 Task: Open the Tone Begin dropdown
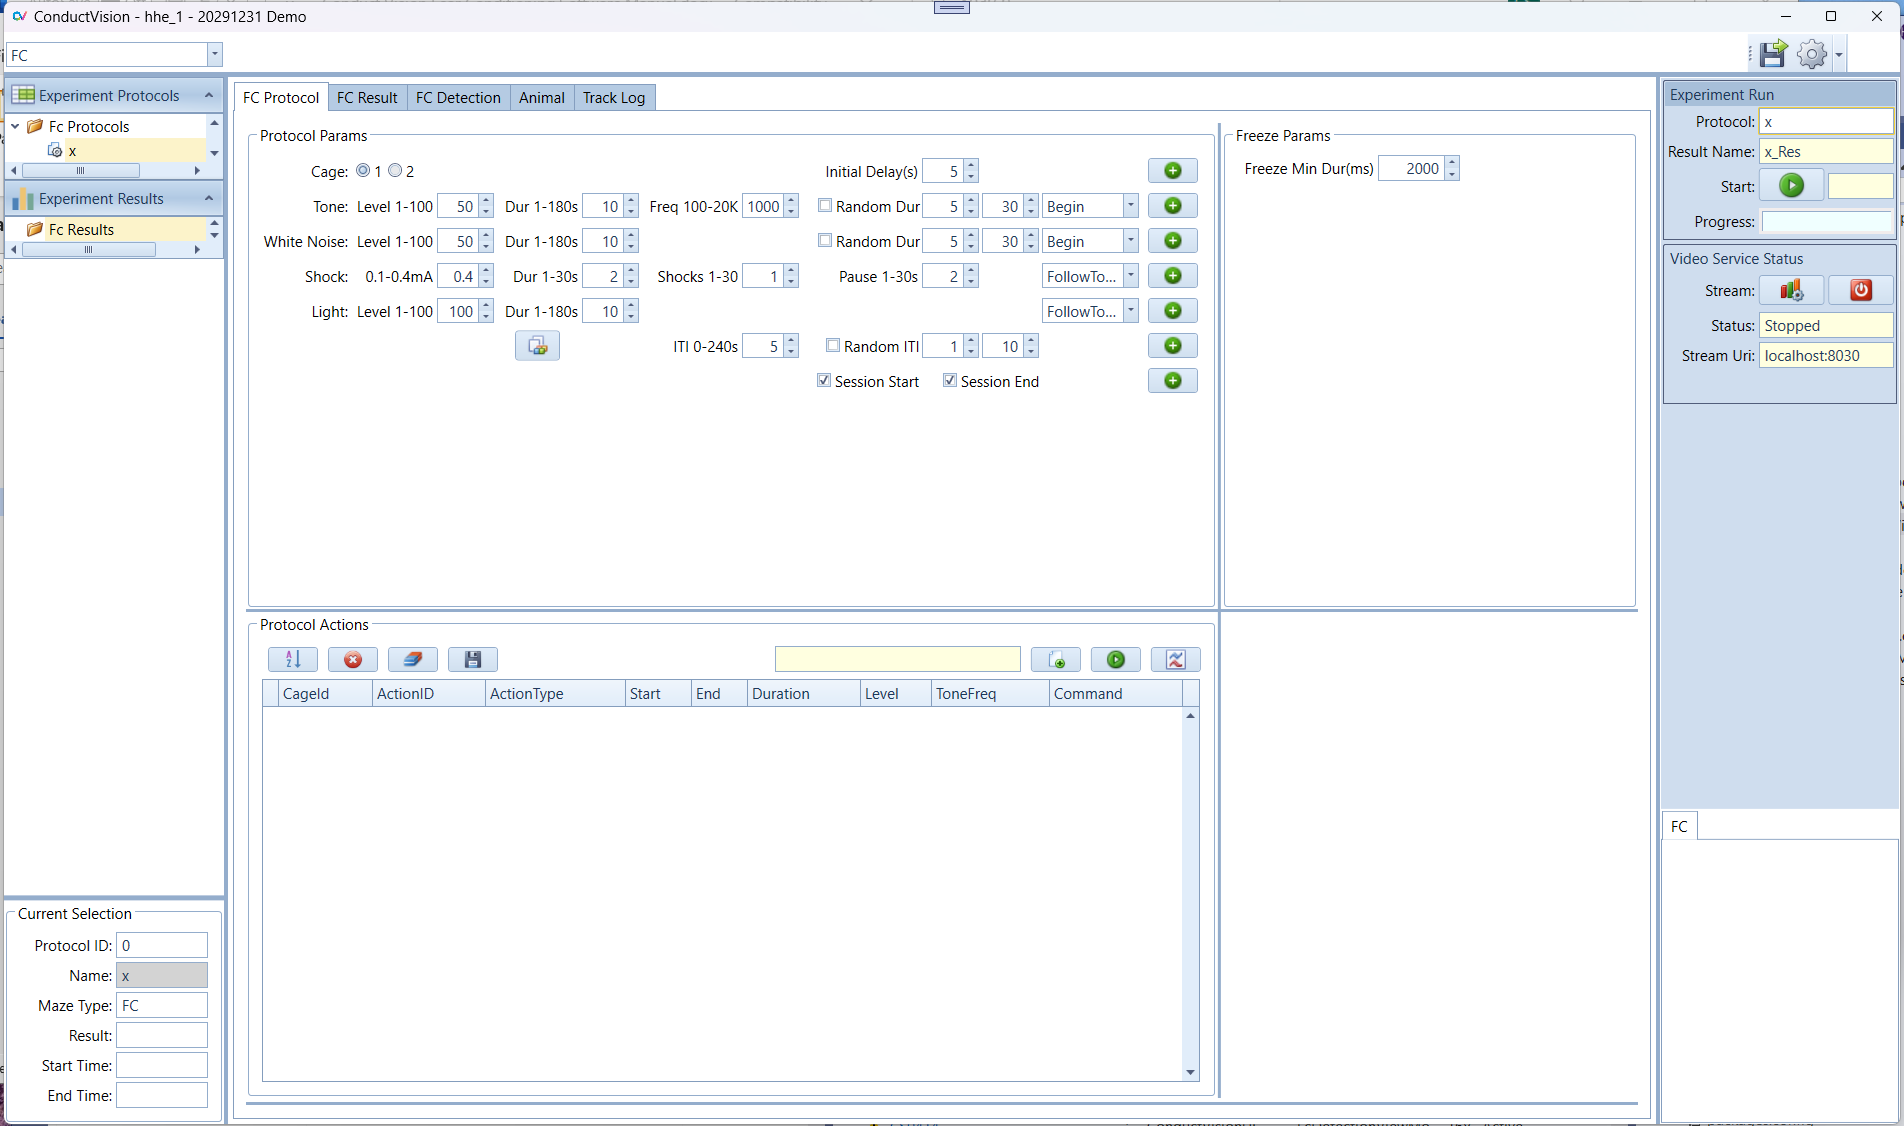click(x=1131, y=206)
